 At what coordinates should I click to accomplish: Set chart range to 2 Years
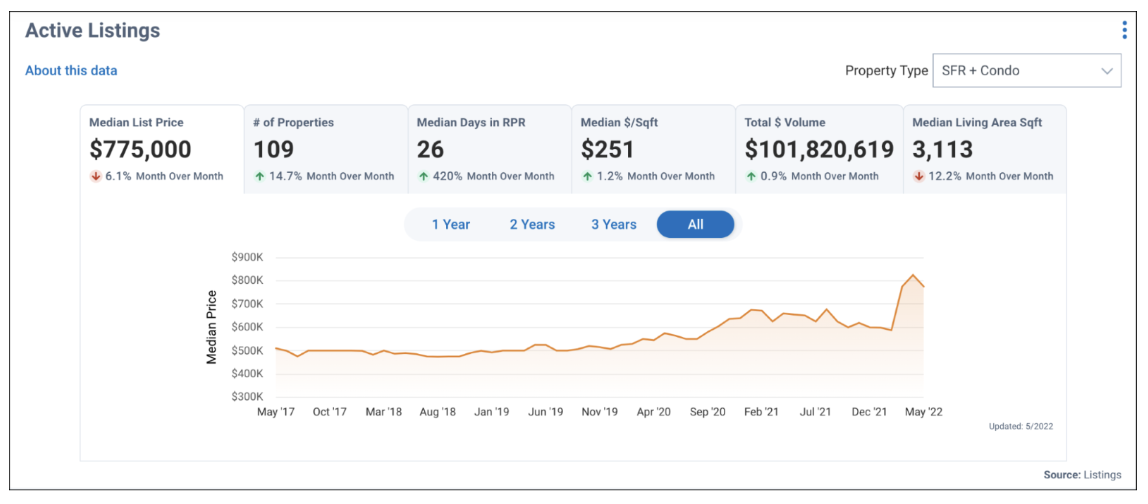(x=532, y=225)
